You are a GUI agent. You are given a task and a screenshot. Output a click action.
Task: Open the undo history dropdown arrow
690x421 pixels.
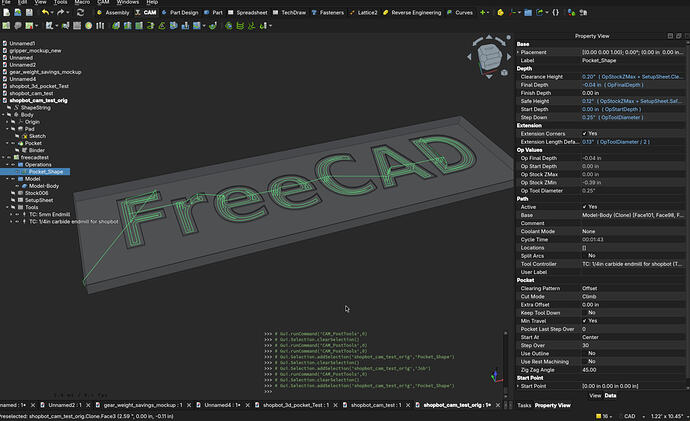coord(52,13)
